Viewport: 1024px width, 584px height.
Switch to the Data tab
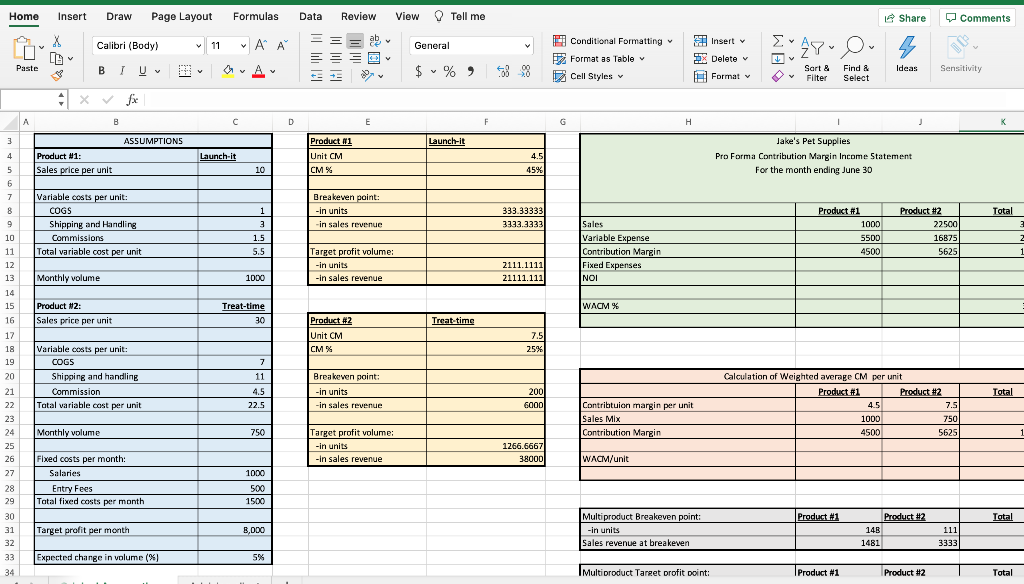point(310,16)
